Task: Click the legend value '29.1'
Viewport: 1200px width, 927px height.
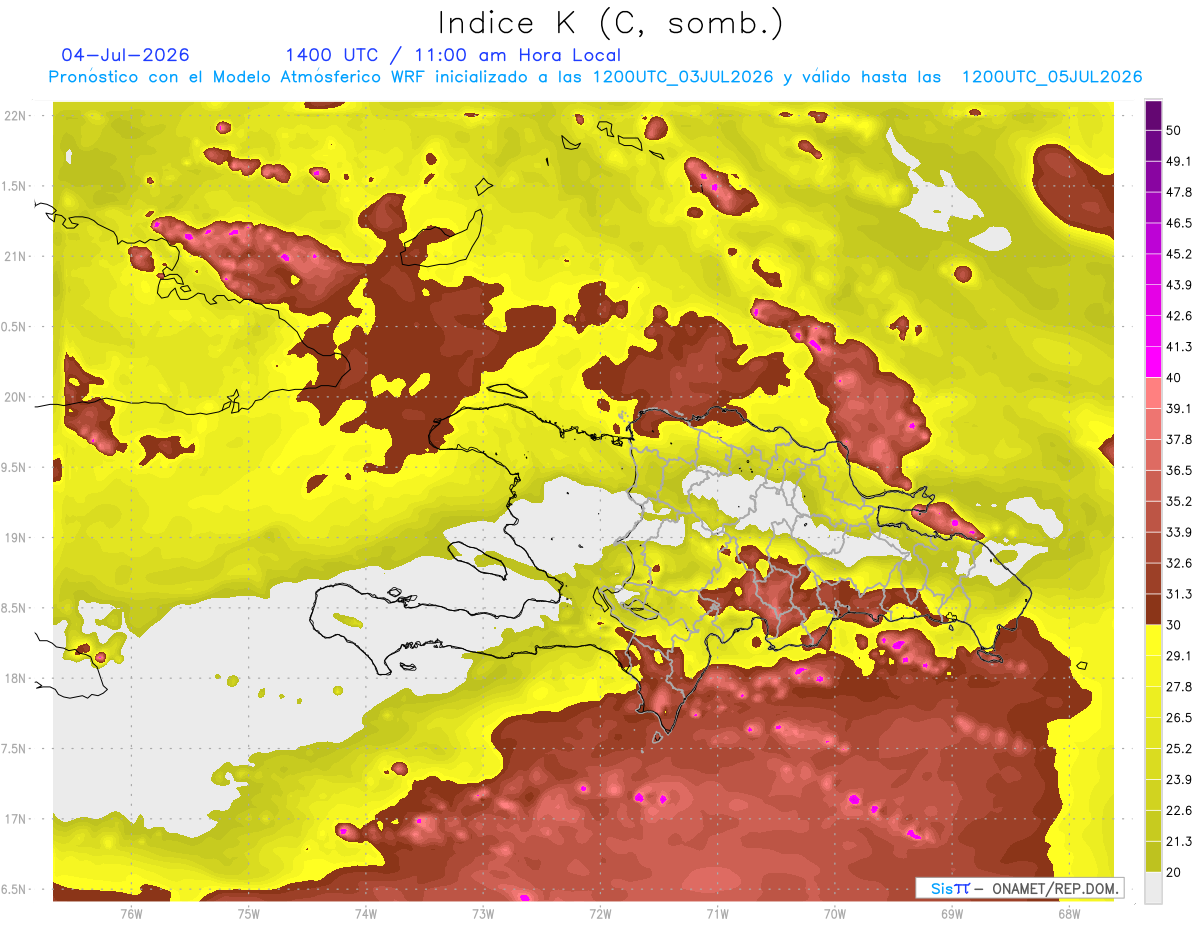Action: [x=1178, y=656]
